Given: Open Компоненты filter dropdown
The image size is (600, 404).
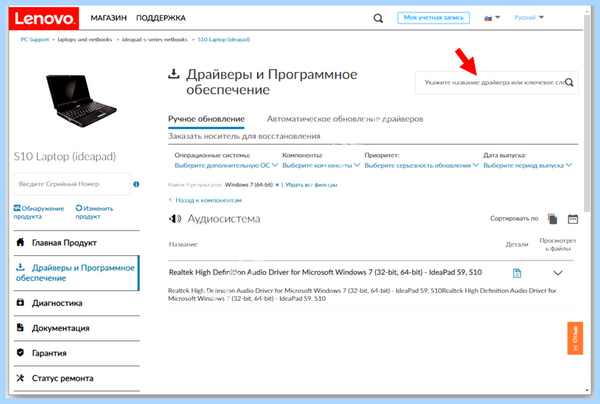Looking at the screenshot, I should pyautogui.click(x=321, y=165).
